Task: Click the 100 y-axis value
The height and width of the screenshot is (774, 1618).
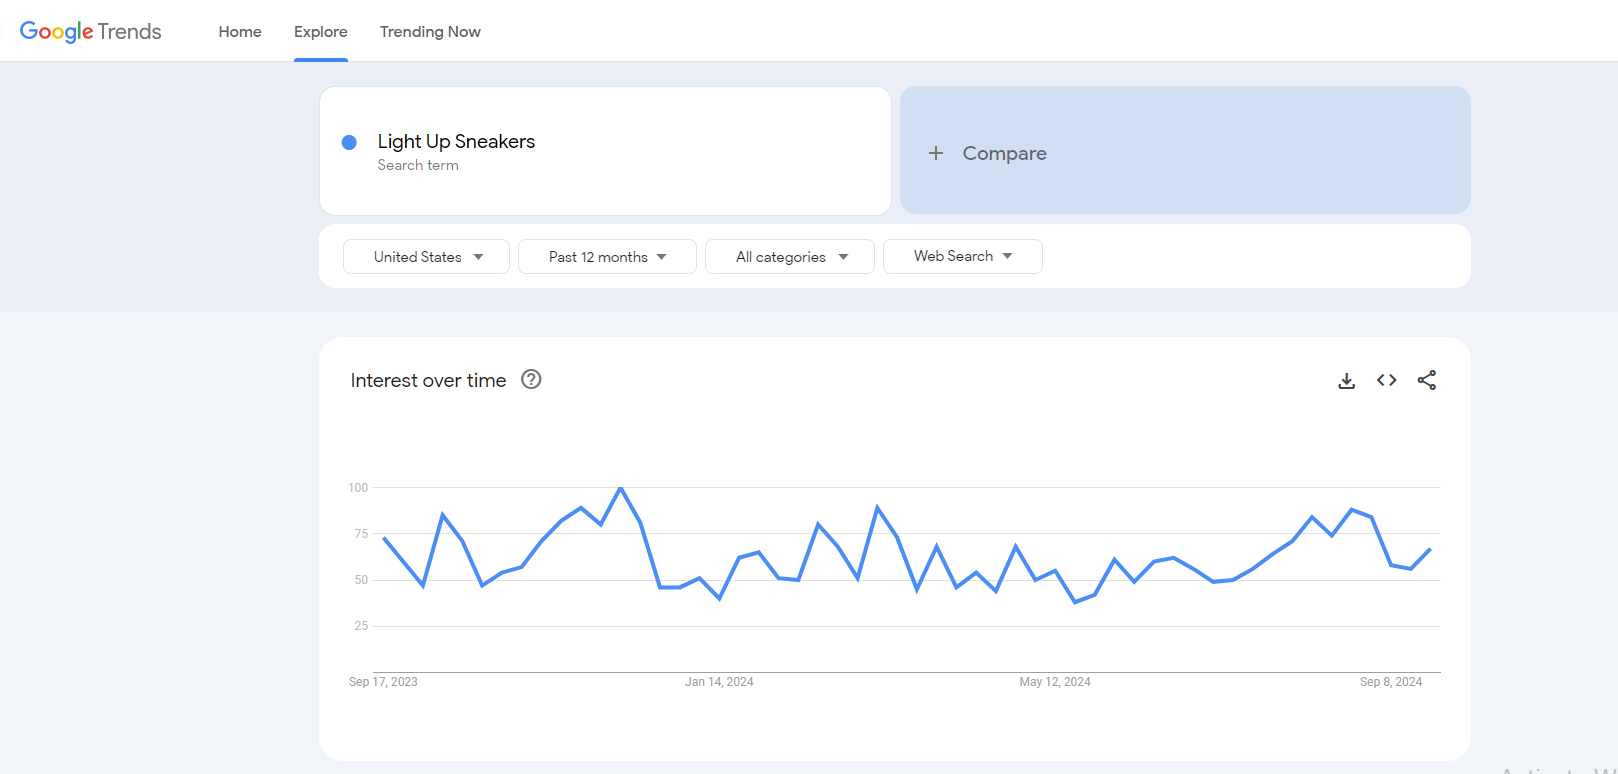Action: [x=358, y=488]
